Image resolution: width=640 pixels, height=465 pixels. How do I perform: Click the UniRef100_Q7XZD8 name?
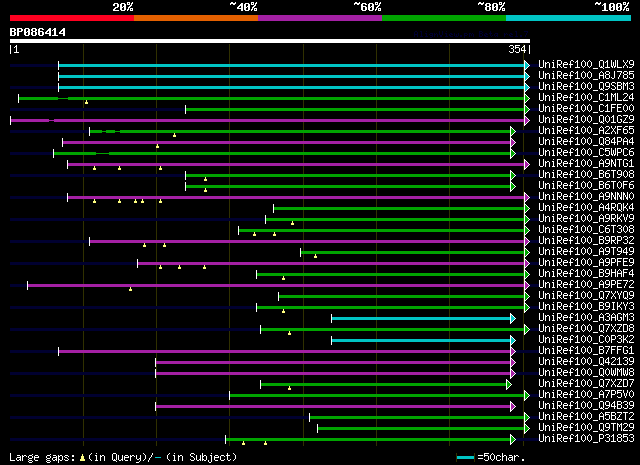click(x=586, y=329)
